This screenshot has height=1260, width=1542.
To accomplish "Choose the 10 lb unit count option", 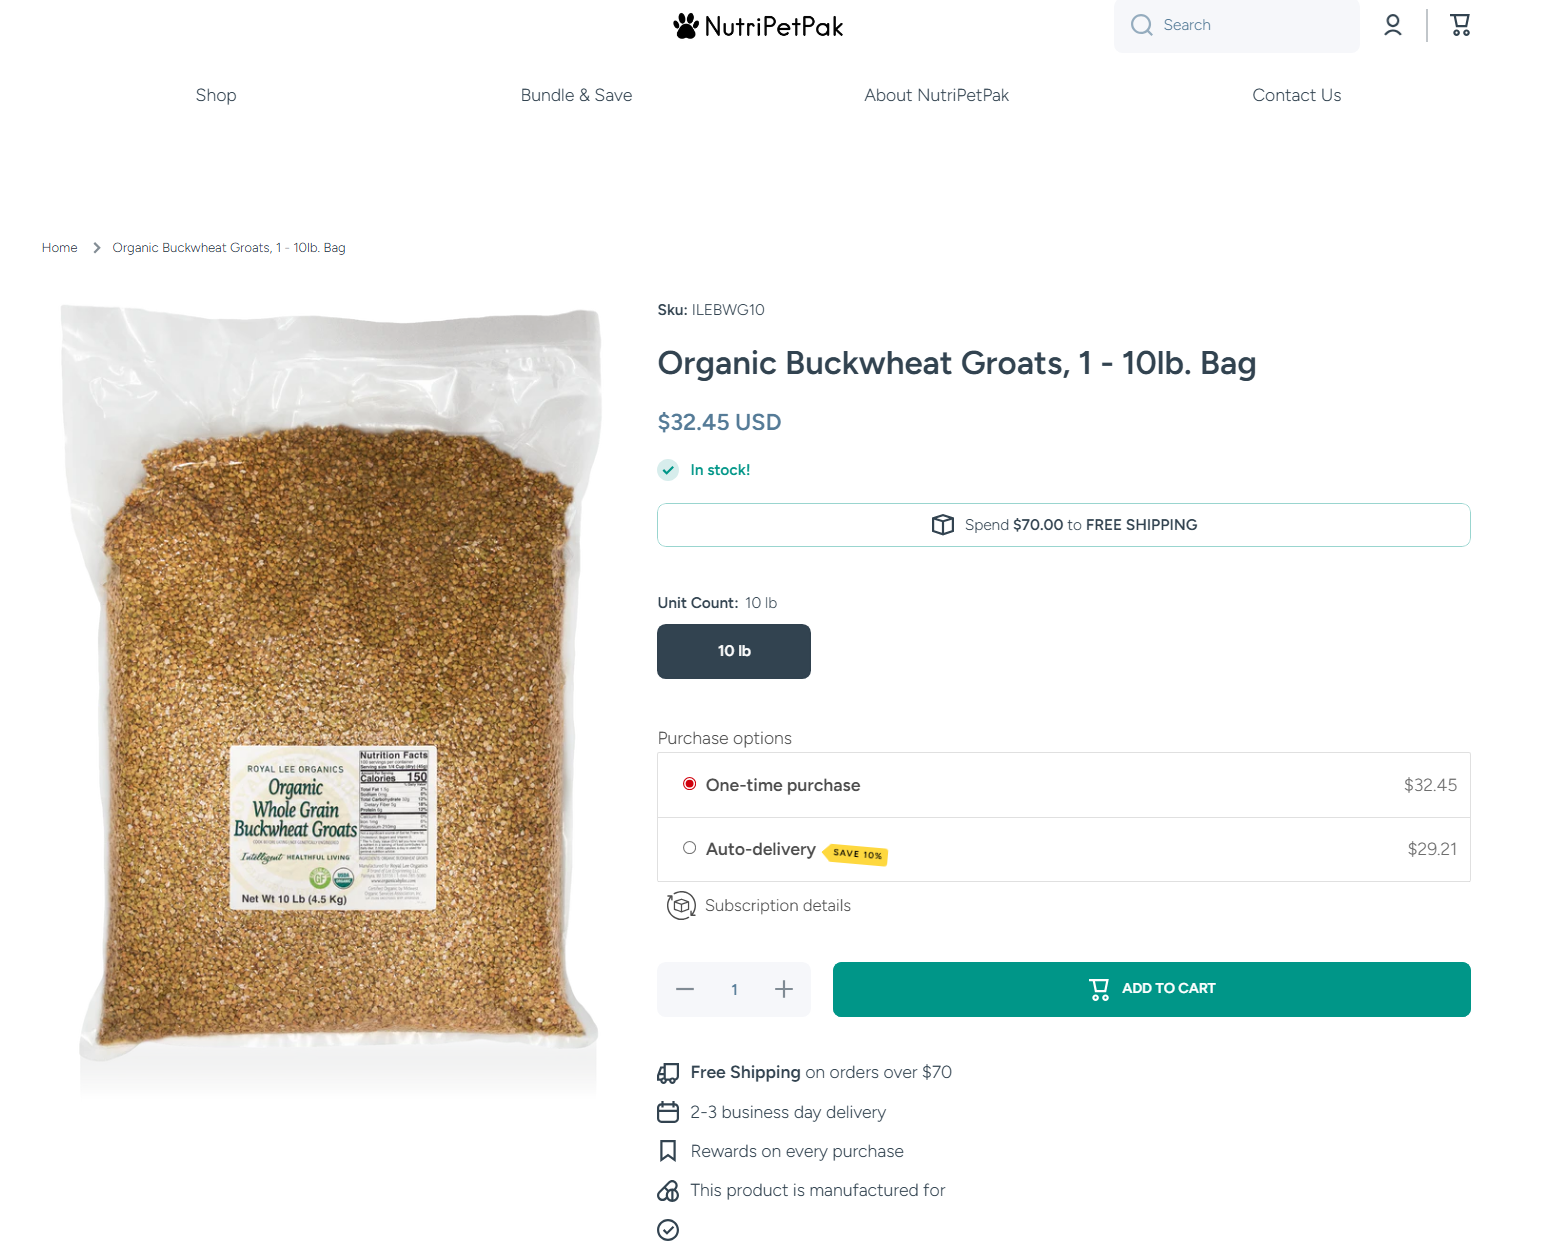I will (733, 651).
